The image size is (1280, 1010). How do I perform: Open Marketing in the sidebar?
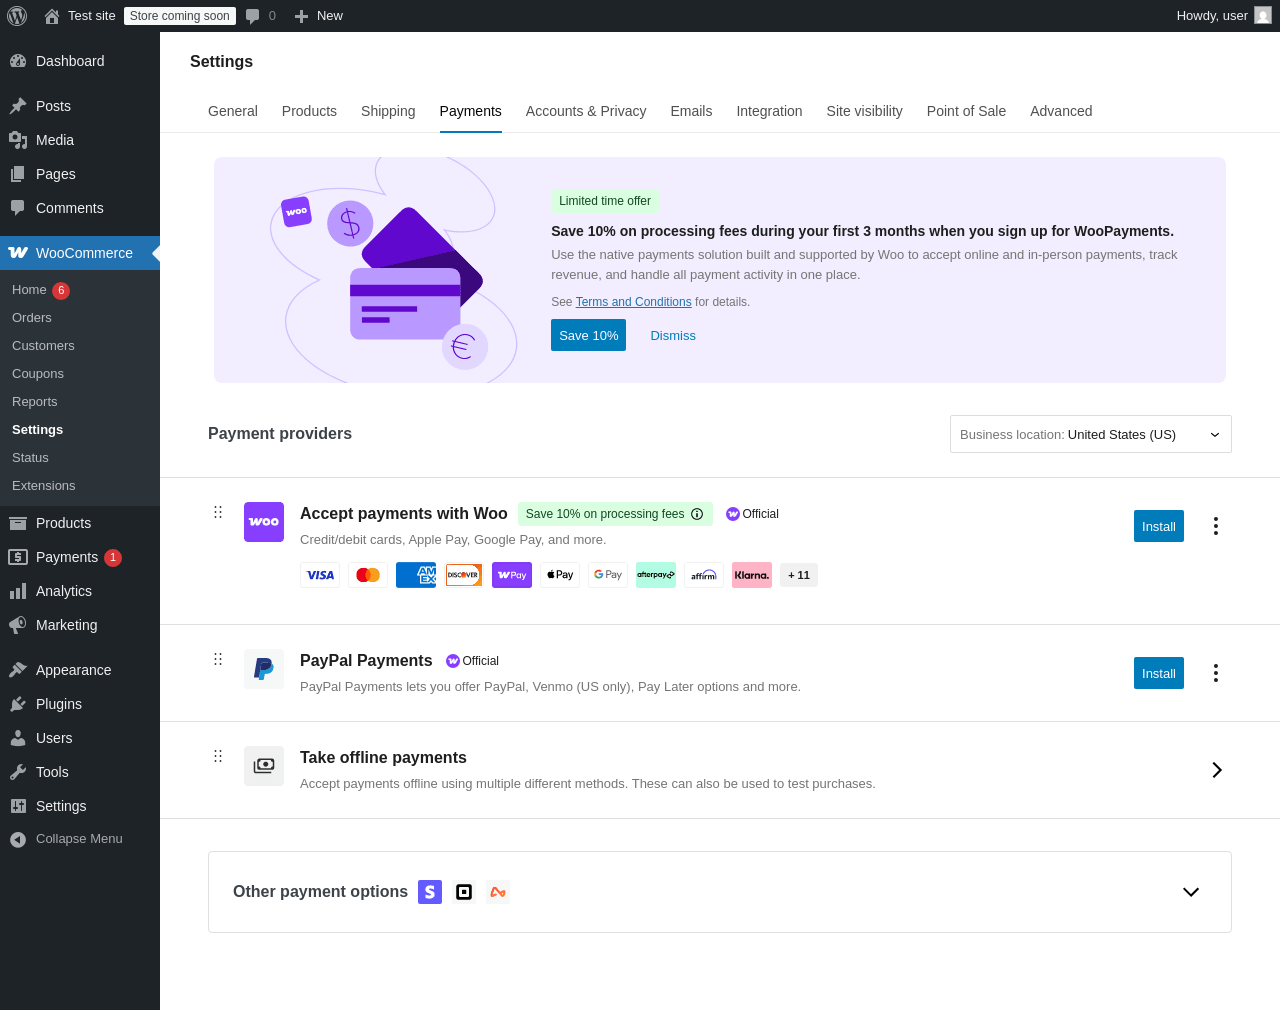[80, 625]
